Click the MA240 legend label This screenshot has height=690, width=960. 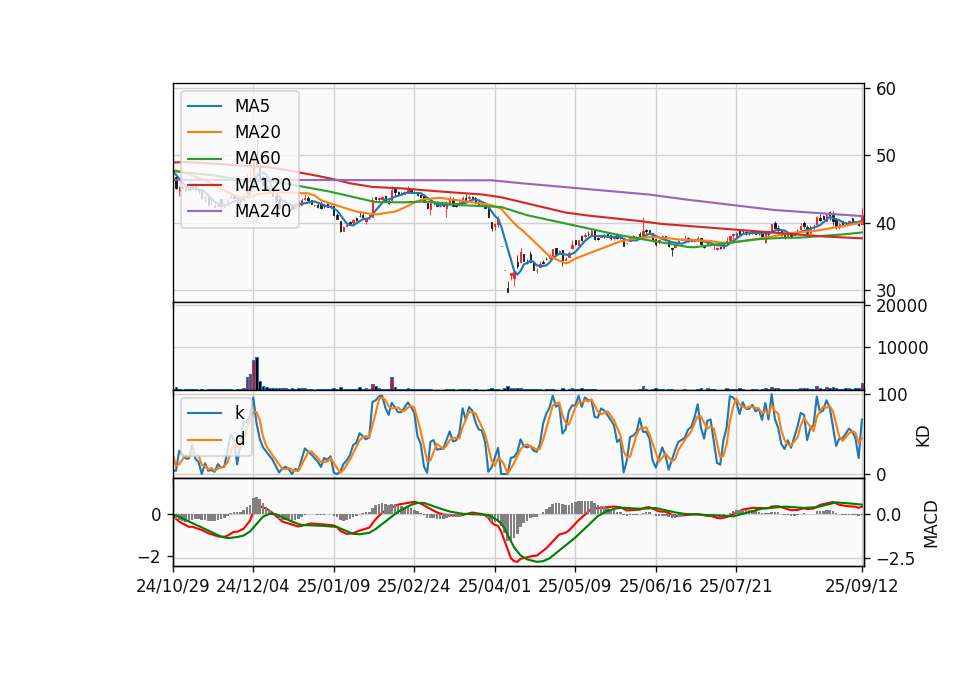263,211
